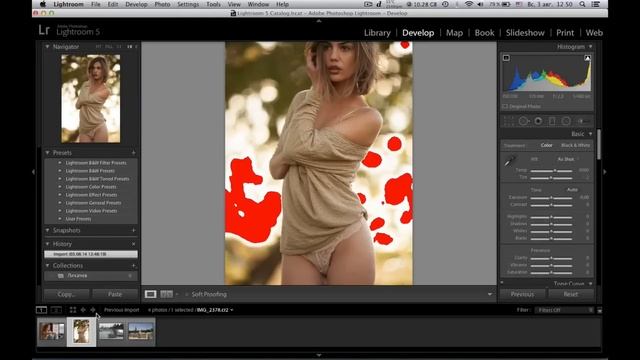The height and width of the screenshot is (360, 640).
Task: Choose Black & White treatment
Action: pyautogui.click(x=575, y=145)
